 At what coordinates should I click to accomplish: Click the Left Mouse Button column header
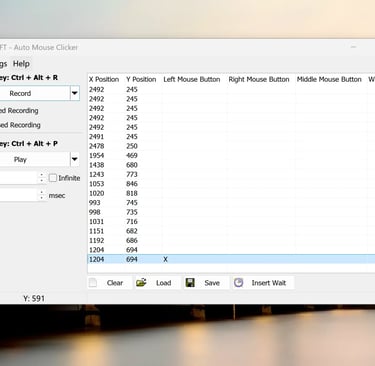pyautogui.click(x=192, y=79)
